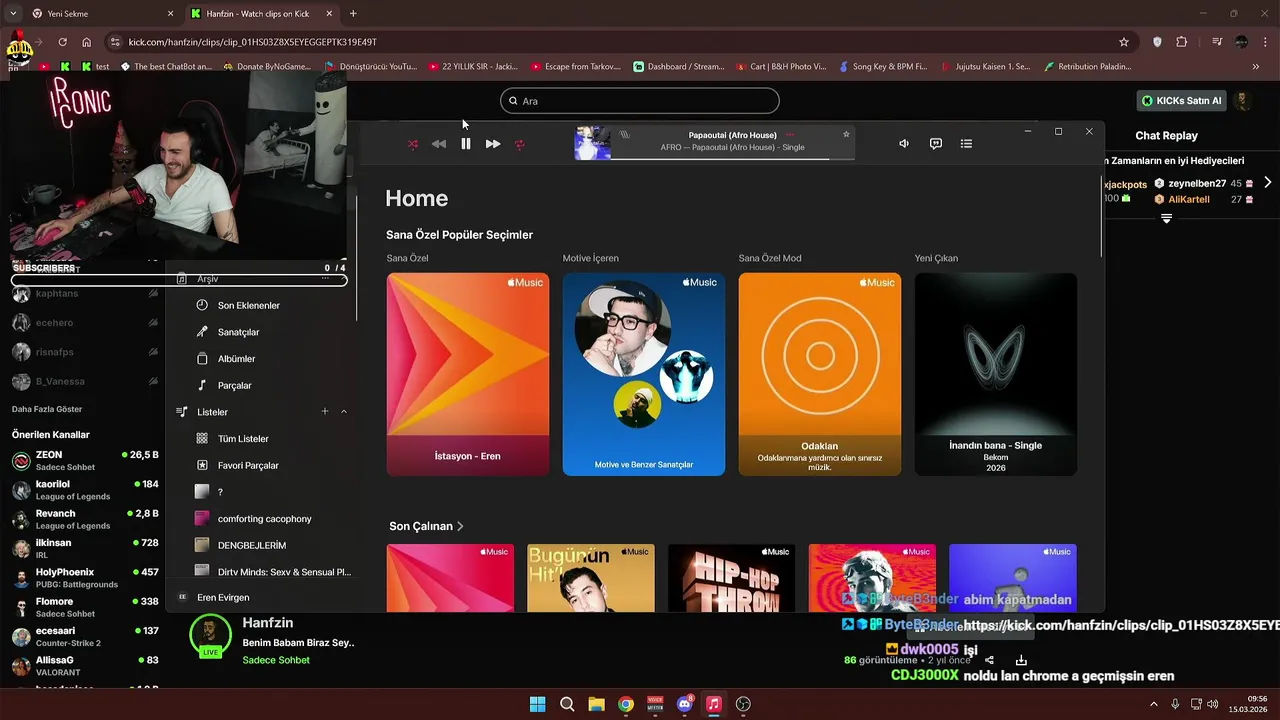Viewport: 1280px width, 720px height.
Task: Show hidden tray icons chevron
Action: coord(1154,704)
